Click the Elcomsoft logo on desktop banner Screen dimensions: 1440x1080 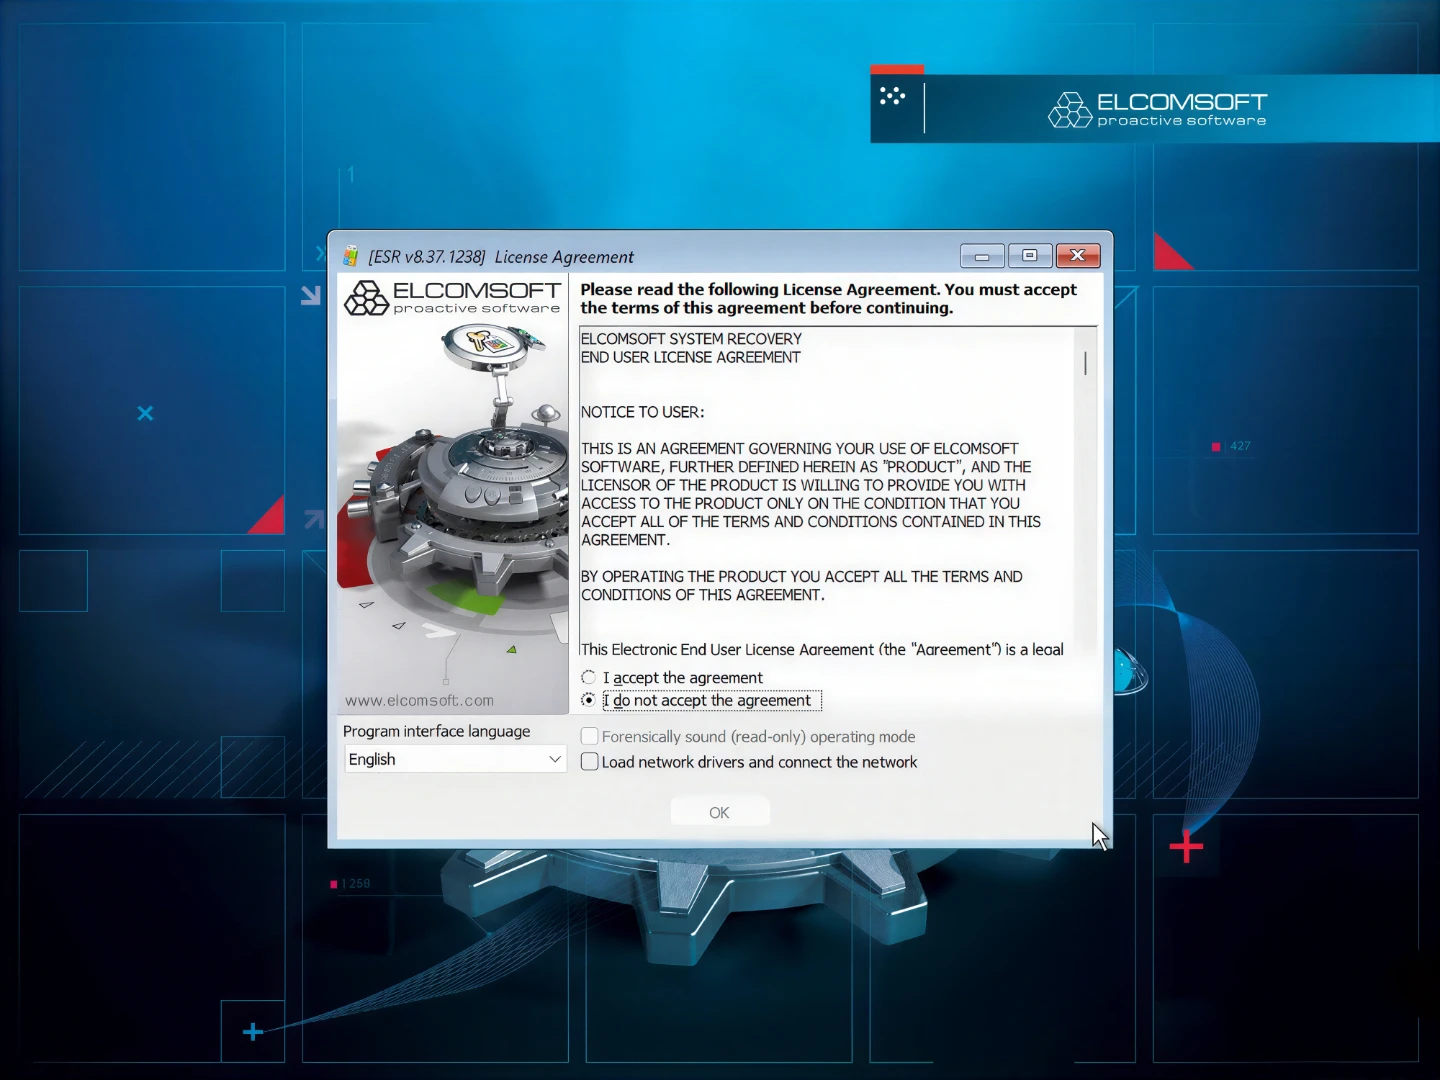click(1157, 109)
